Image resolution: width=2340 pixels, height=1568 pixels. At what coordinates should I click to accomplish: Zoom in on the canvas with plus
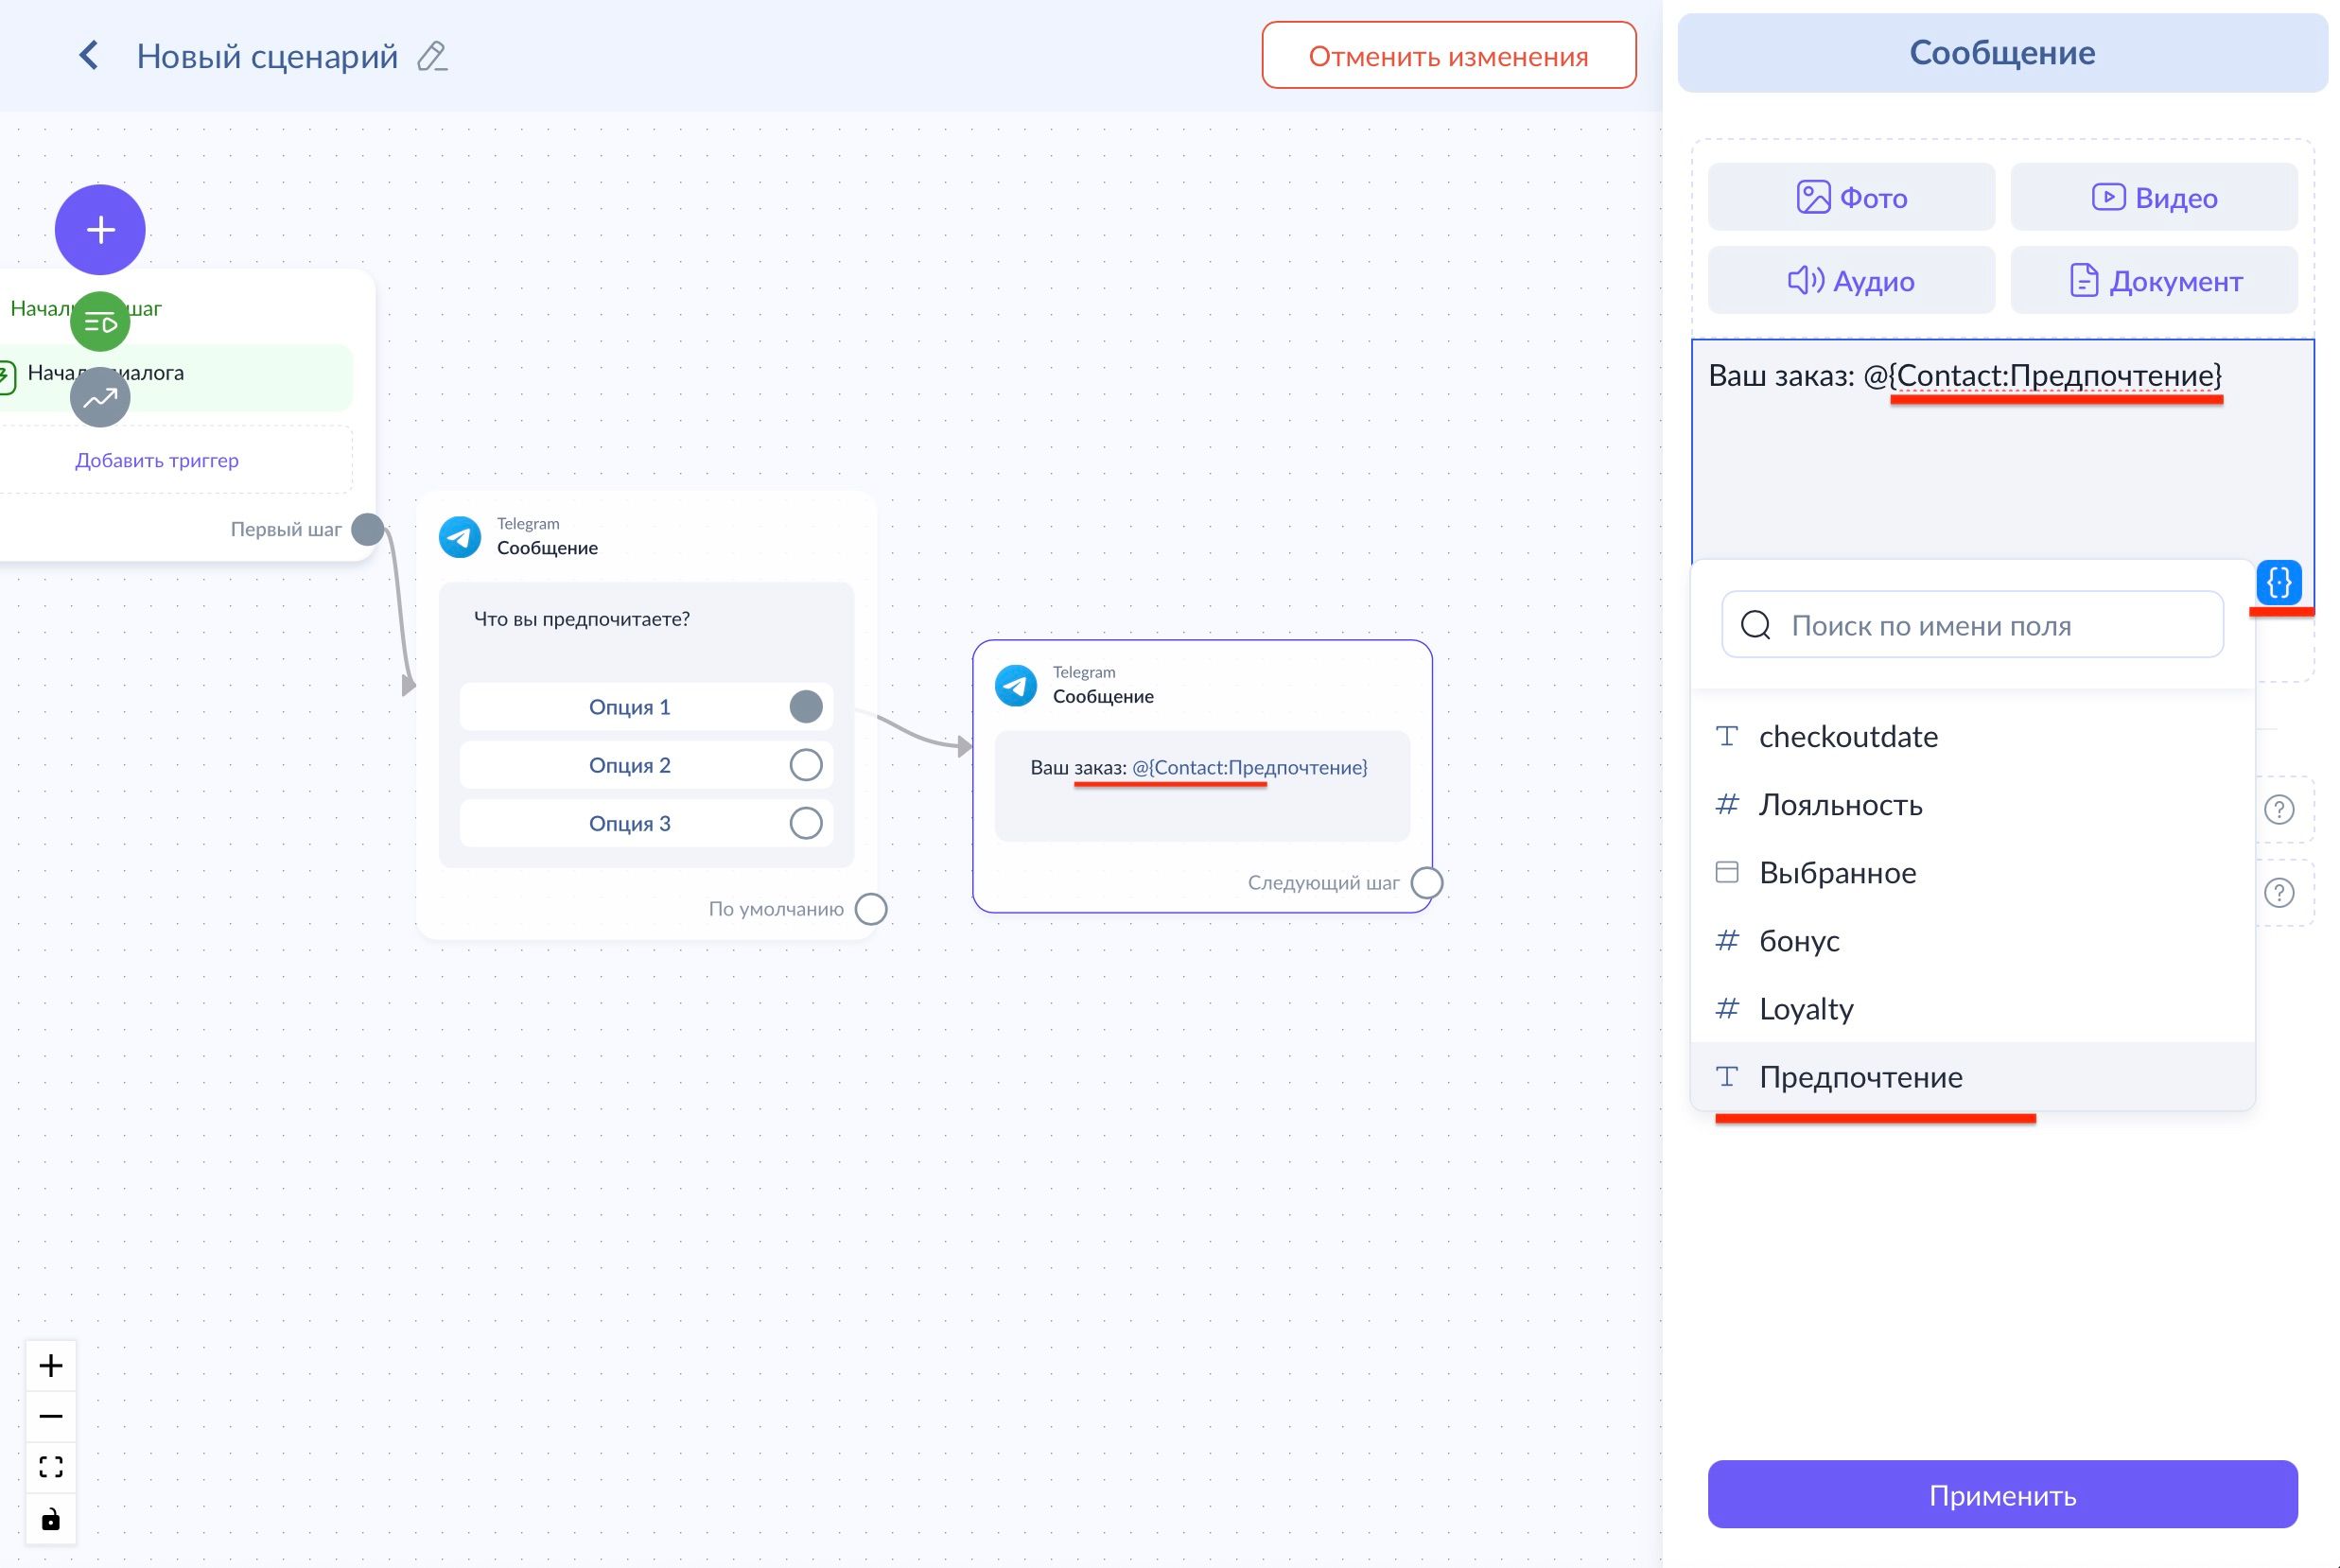(x=51, y=1366)
